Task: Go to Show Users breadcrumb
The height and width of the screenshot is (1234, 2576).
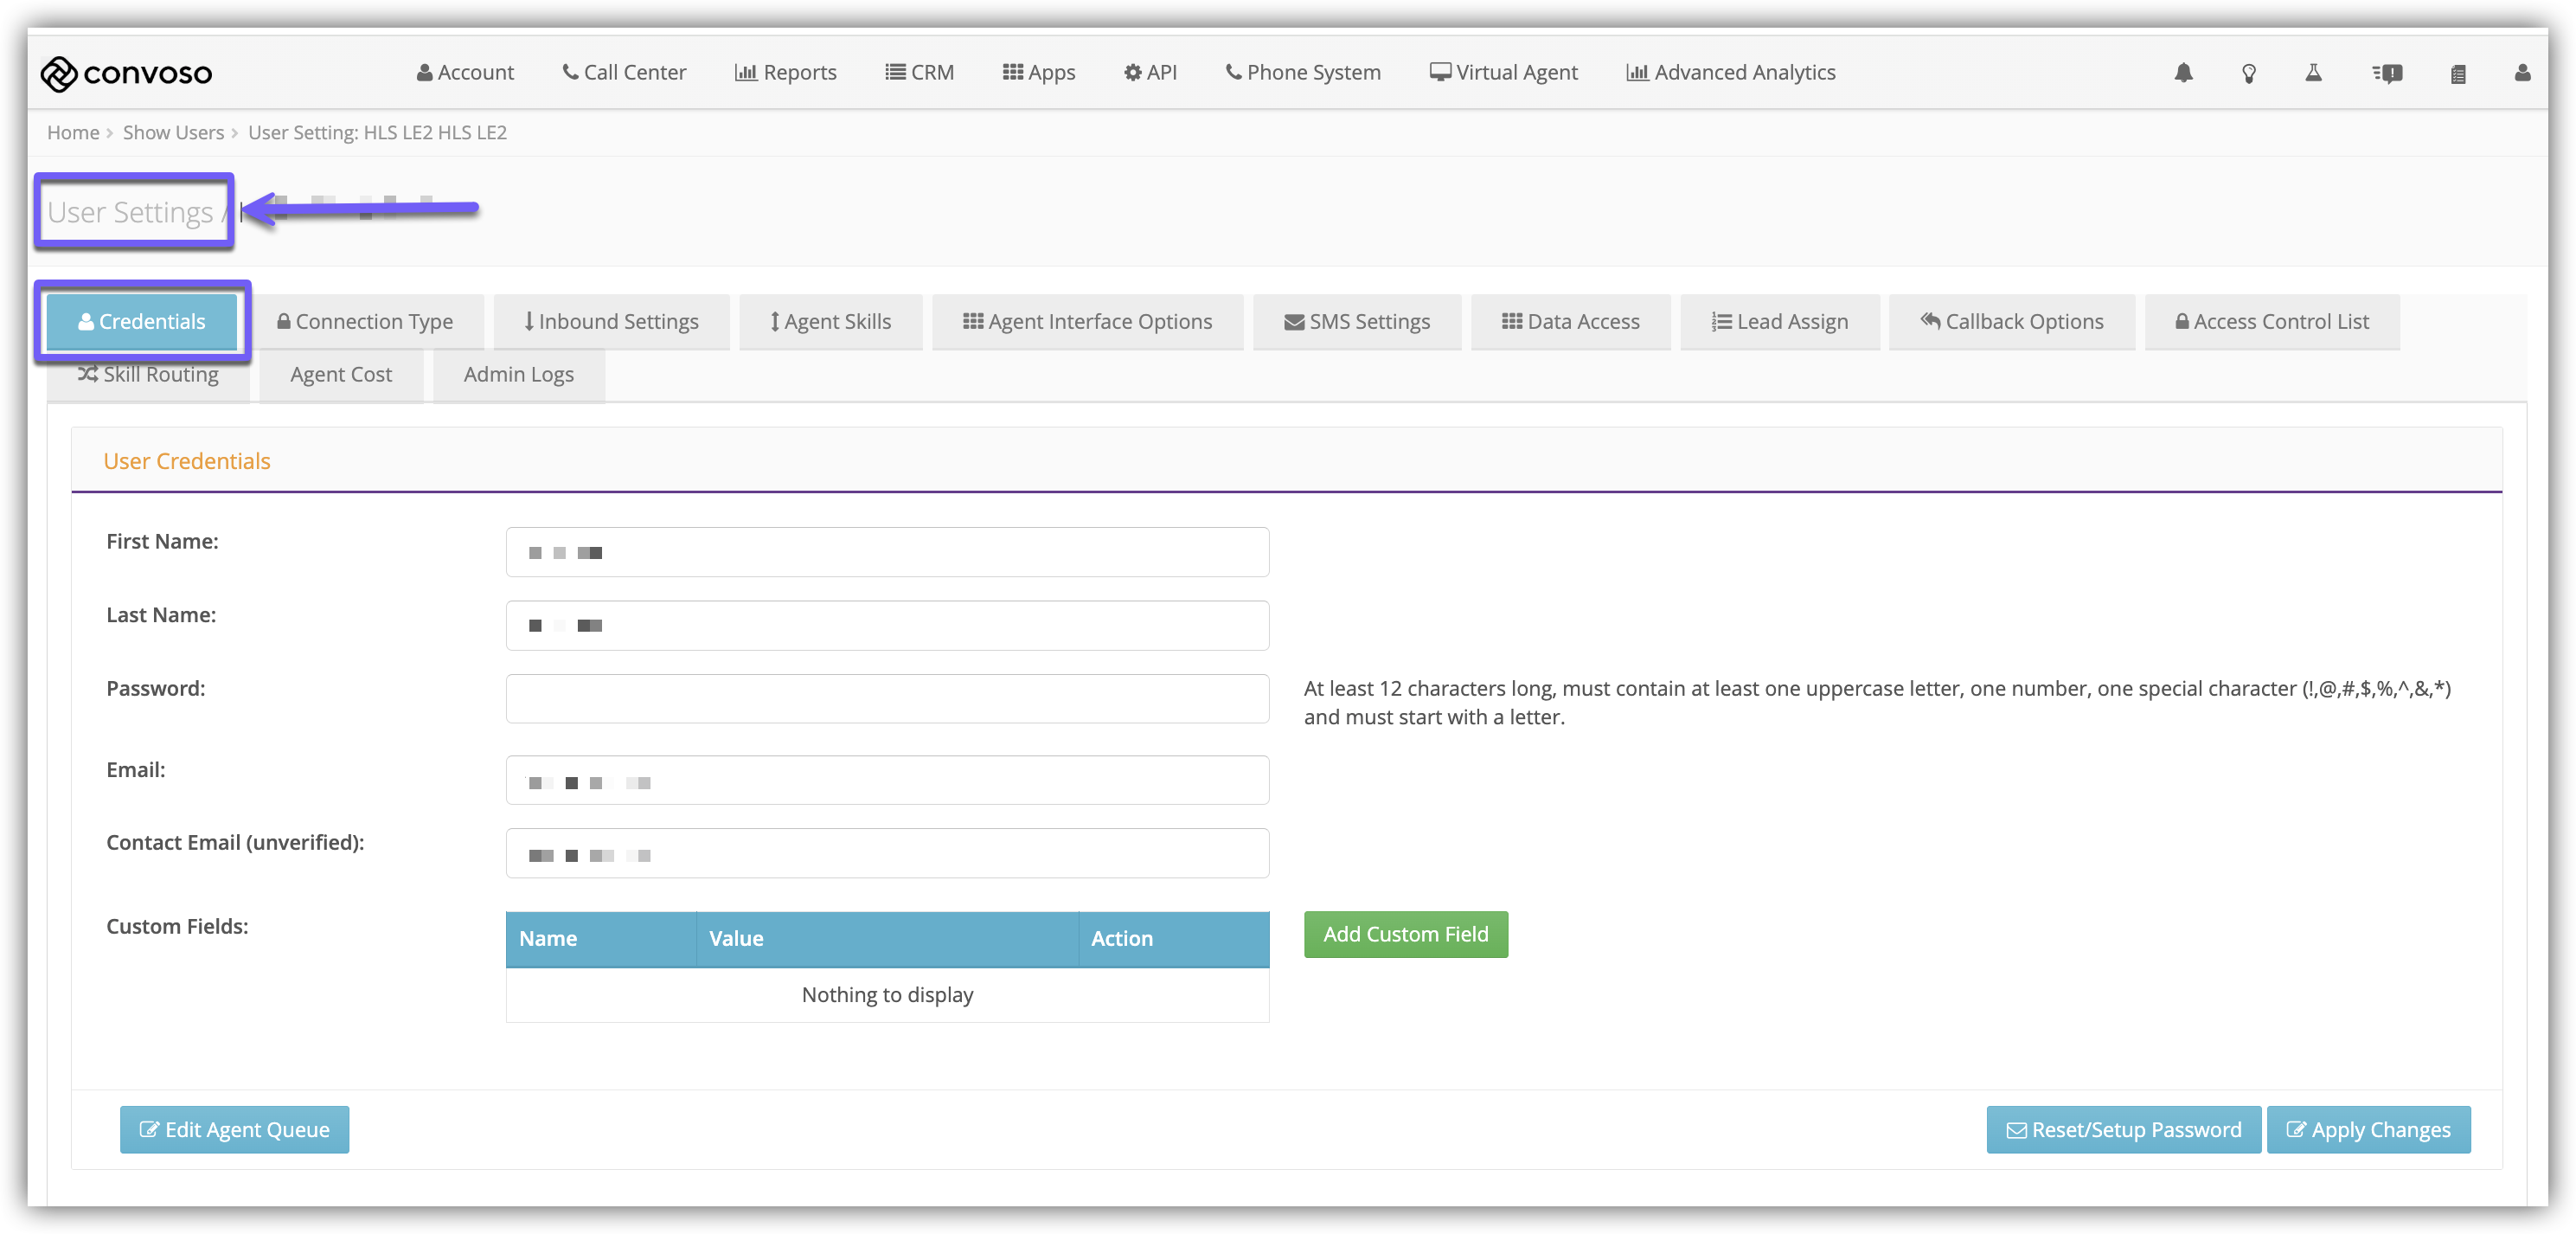Action: (173, 133)
